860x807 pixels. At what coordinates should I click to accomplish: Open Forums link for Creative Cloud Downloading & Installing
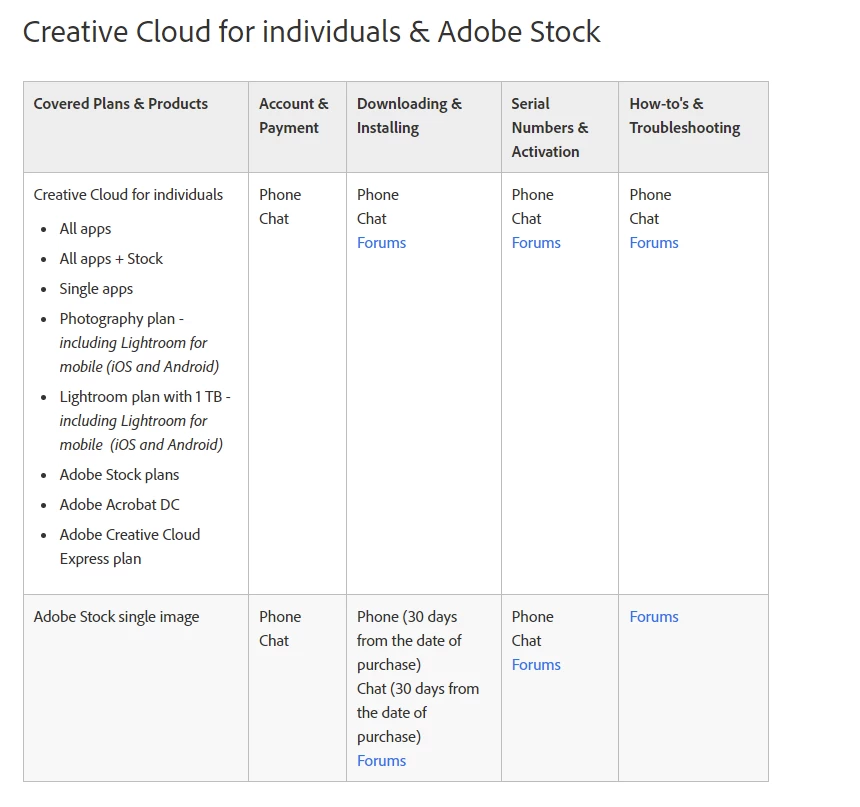(381, 243)
